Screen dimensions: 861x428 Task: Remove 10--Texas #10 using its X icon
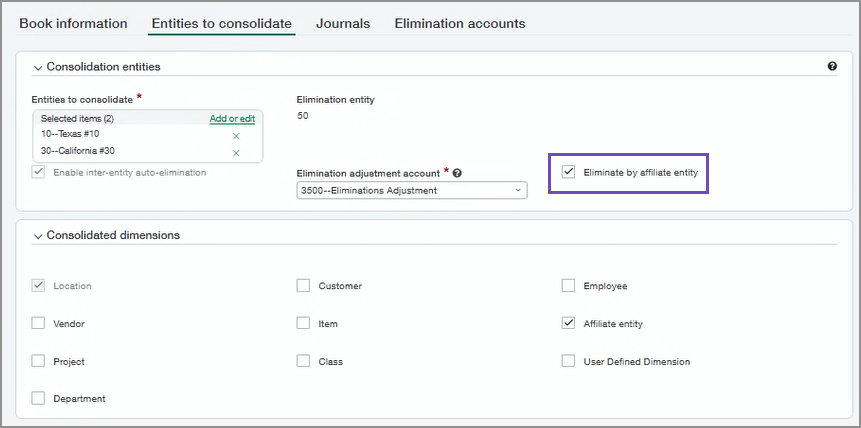click(x=236, y=135)
